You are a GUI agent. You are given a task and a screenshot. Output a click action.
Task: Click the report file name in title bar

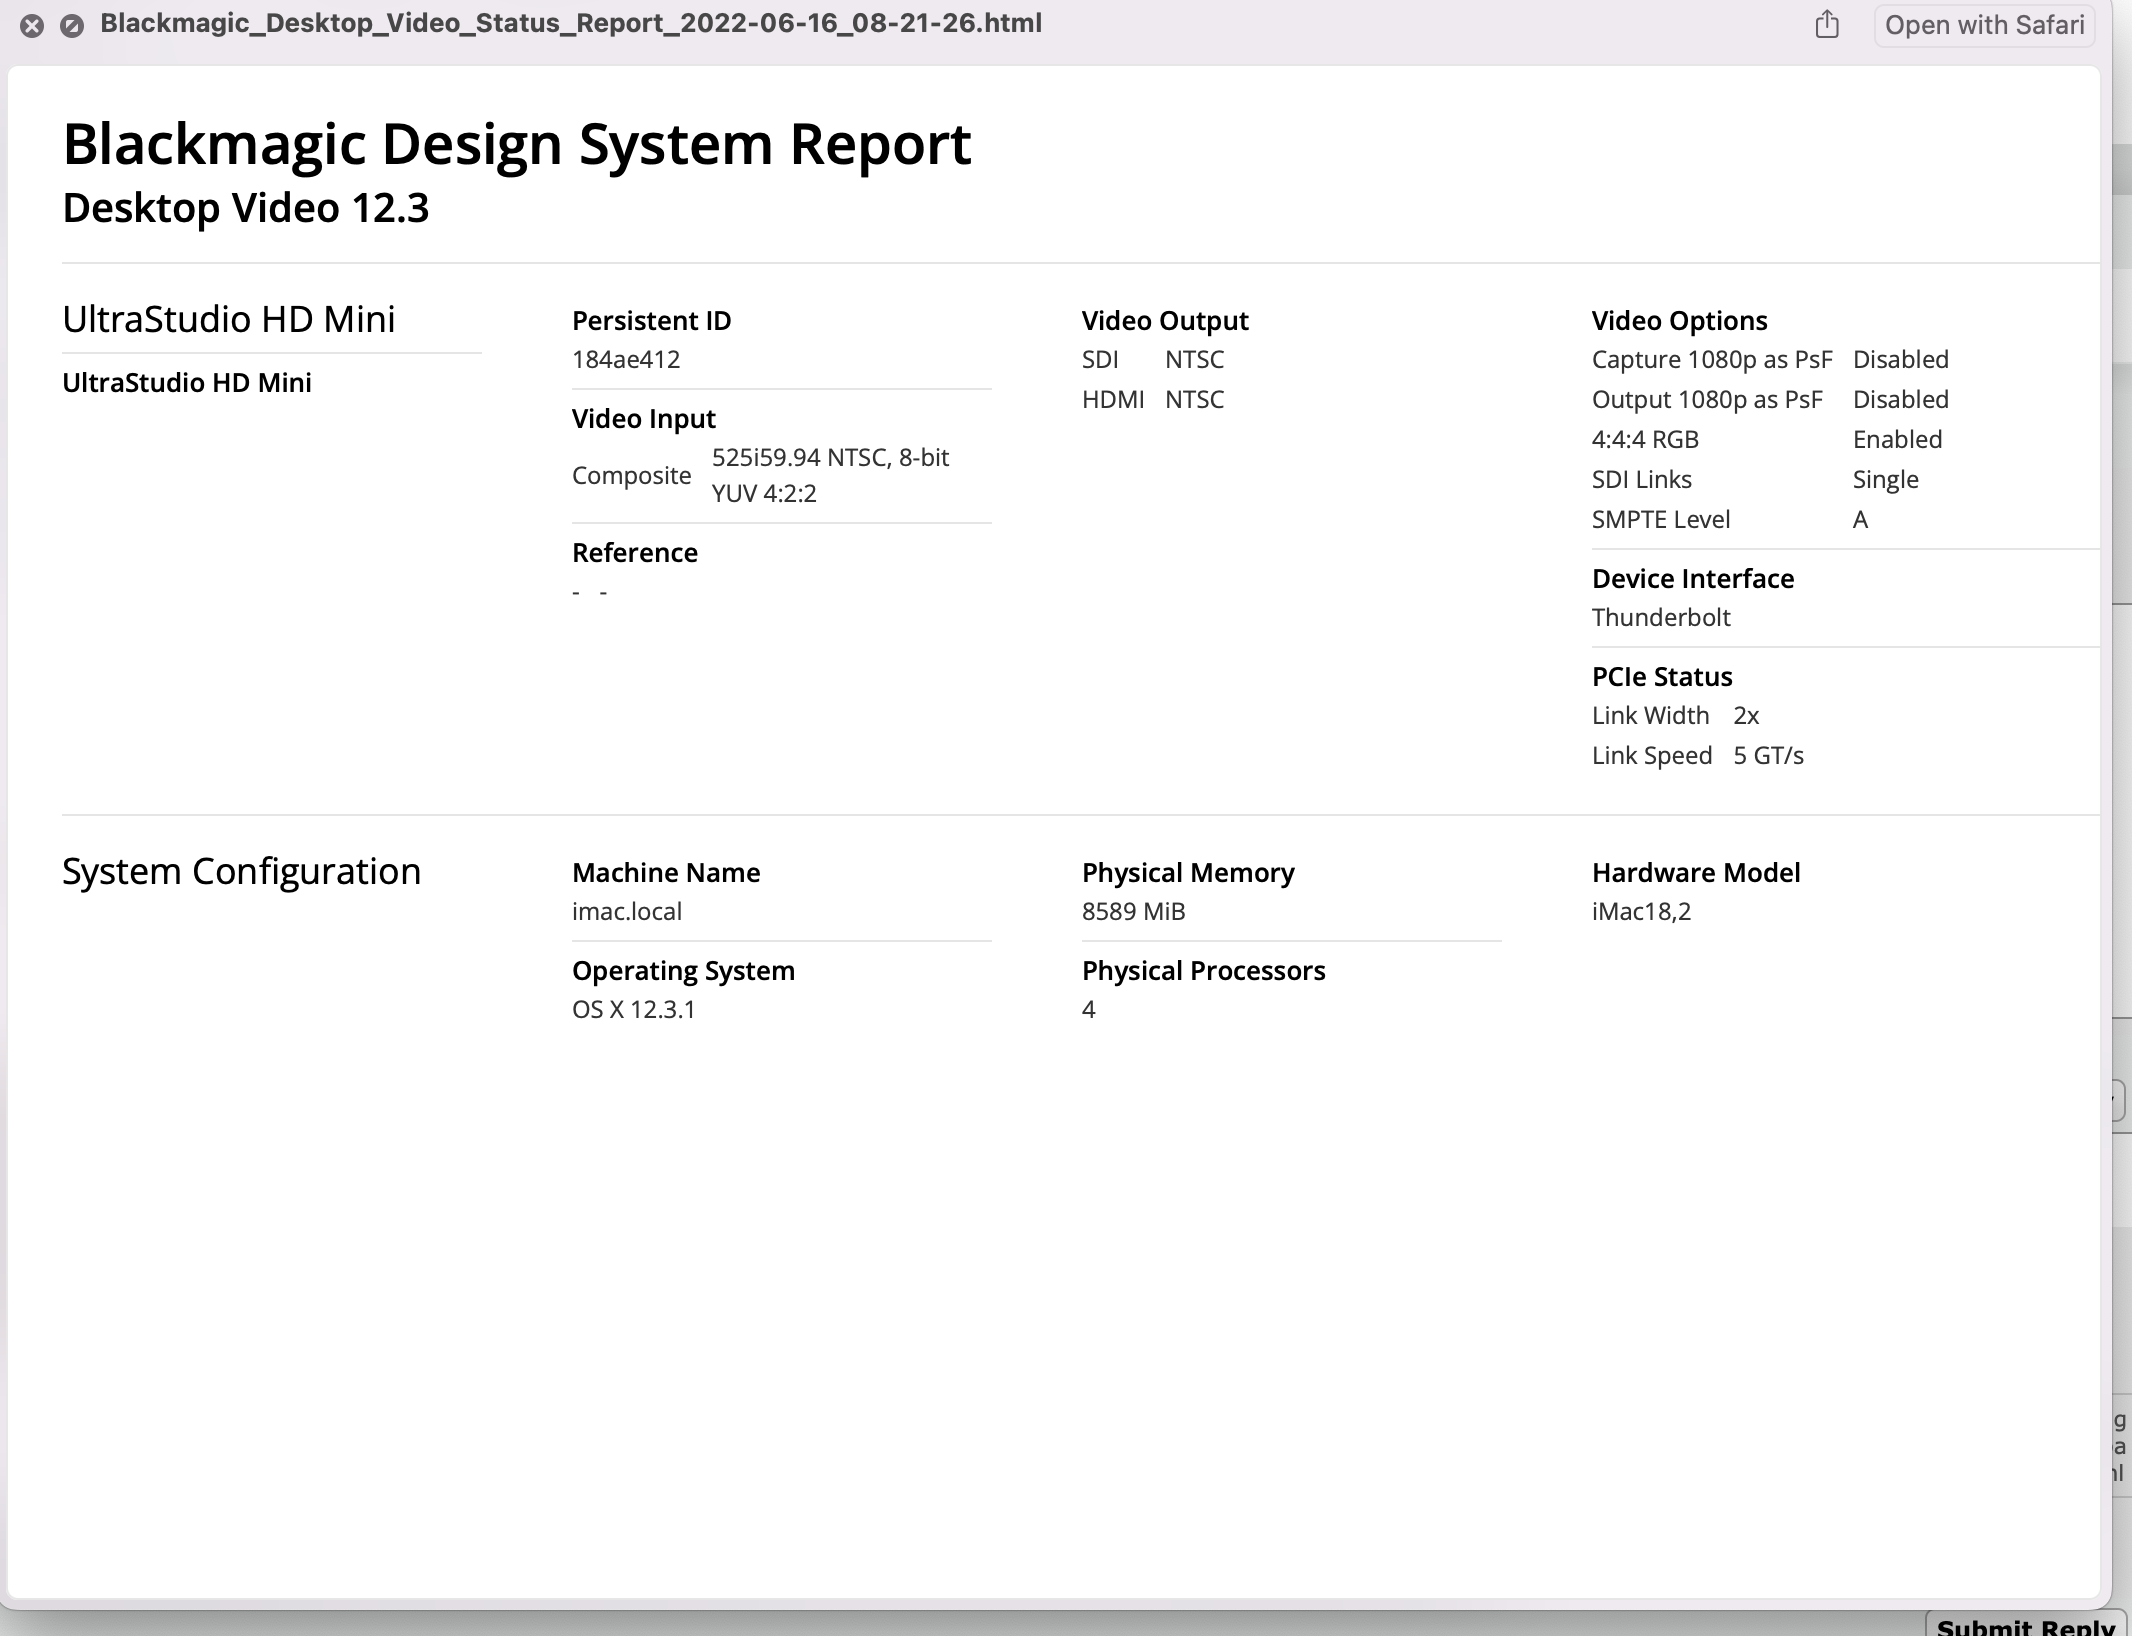(x=571, y=24)
